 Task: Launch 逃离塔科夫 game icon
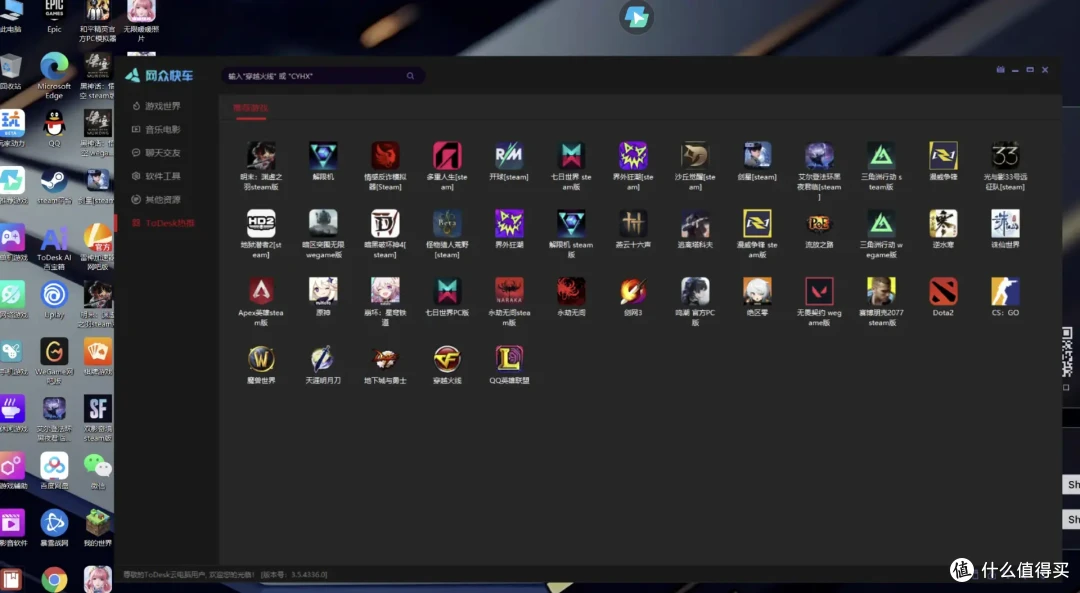coord(695,224)
